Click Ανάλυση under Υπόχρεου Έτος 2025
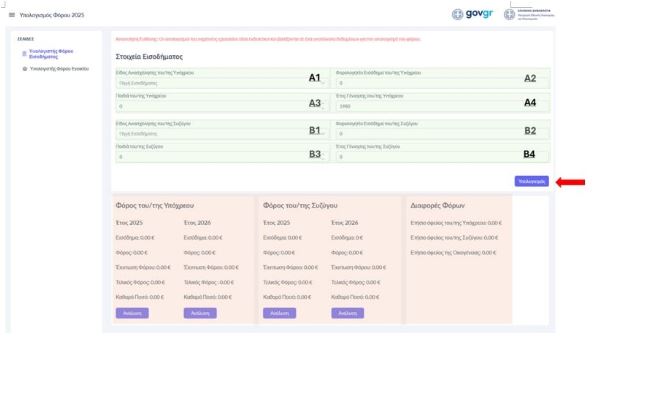This screenshot has height=412, width=648. click(x=131, y=313)
